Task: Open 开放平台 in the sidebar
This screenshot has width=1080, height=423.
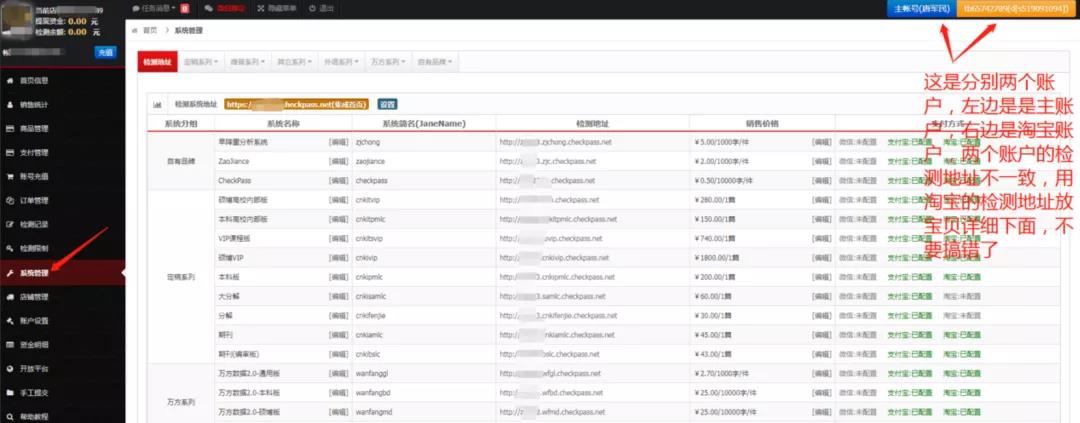Action: [x=62, y=369]
